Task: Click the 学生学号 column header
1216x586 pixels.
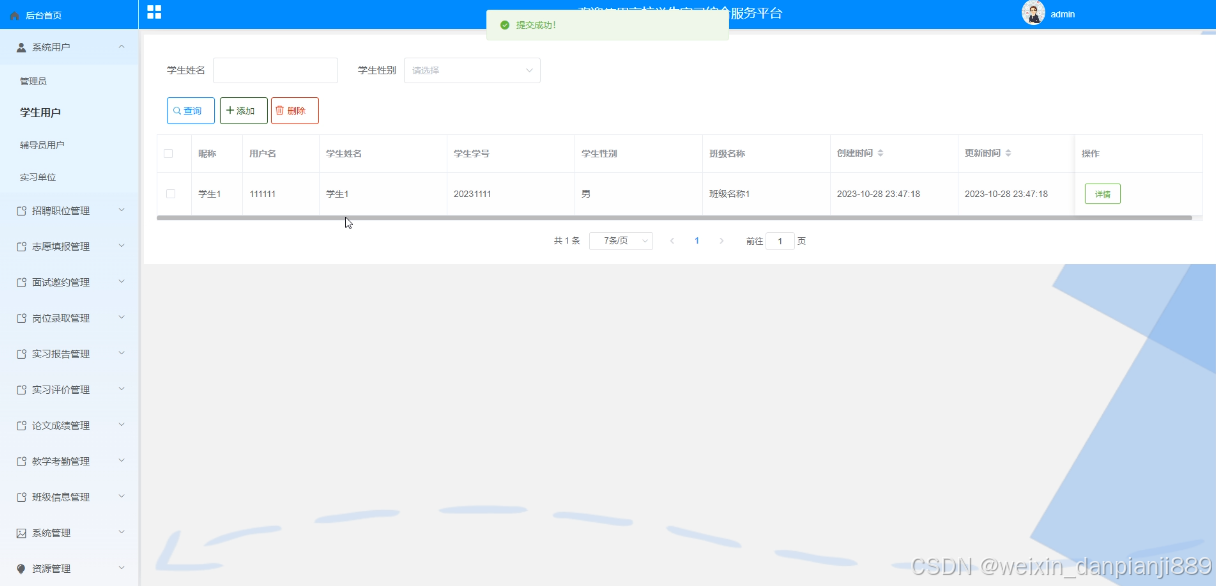Action: pyautogui.click(x=471, y=154)
